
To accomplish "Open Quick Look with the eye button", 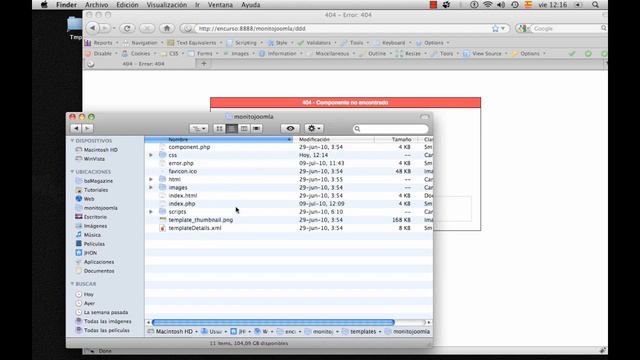I will coord(290,129).
